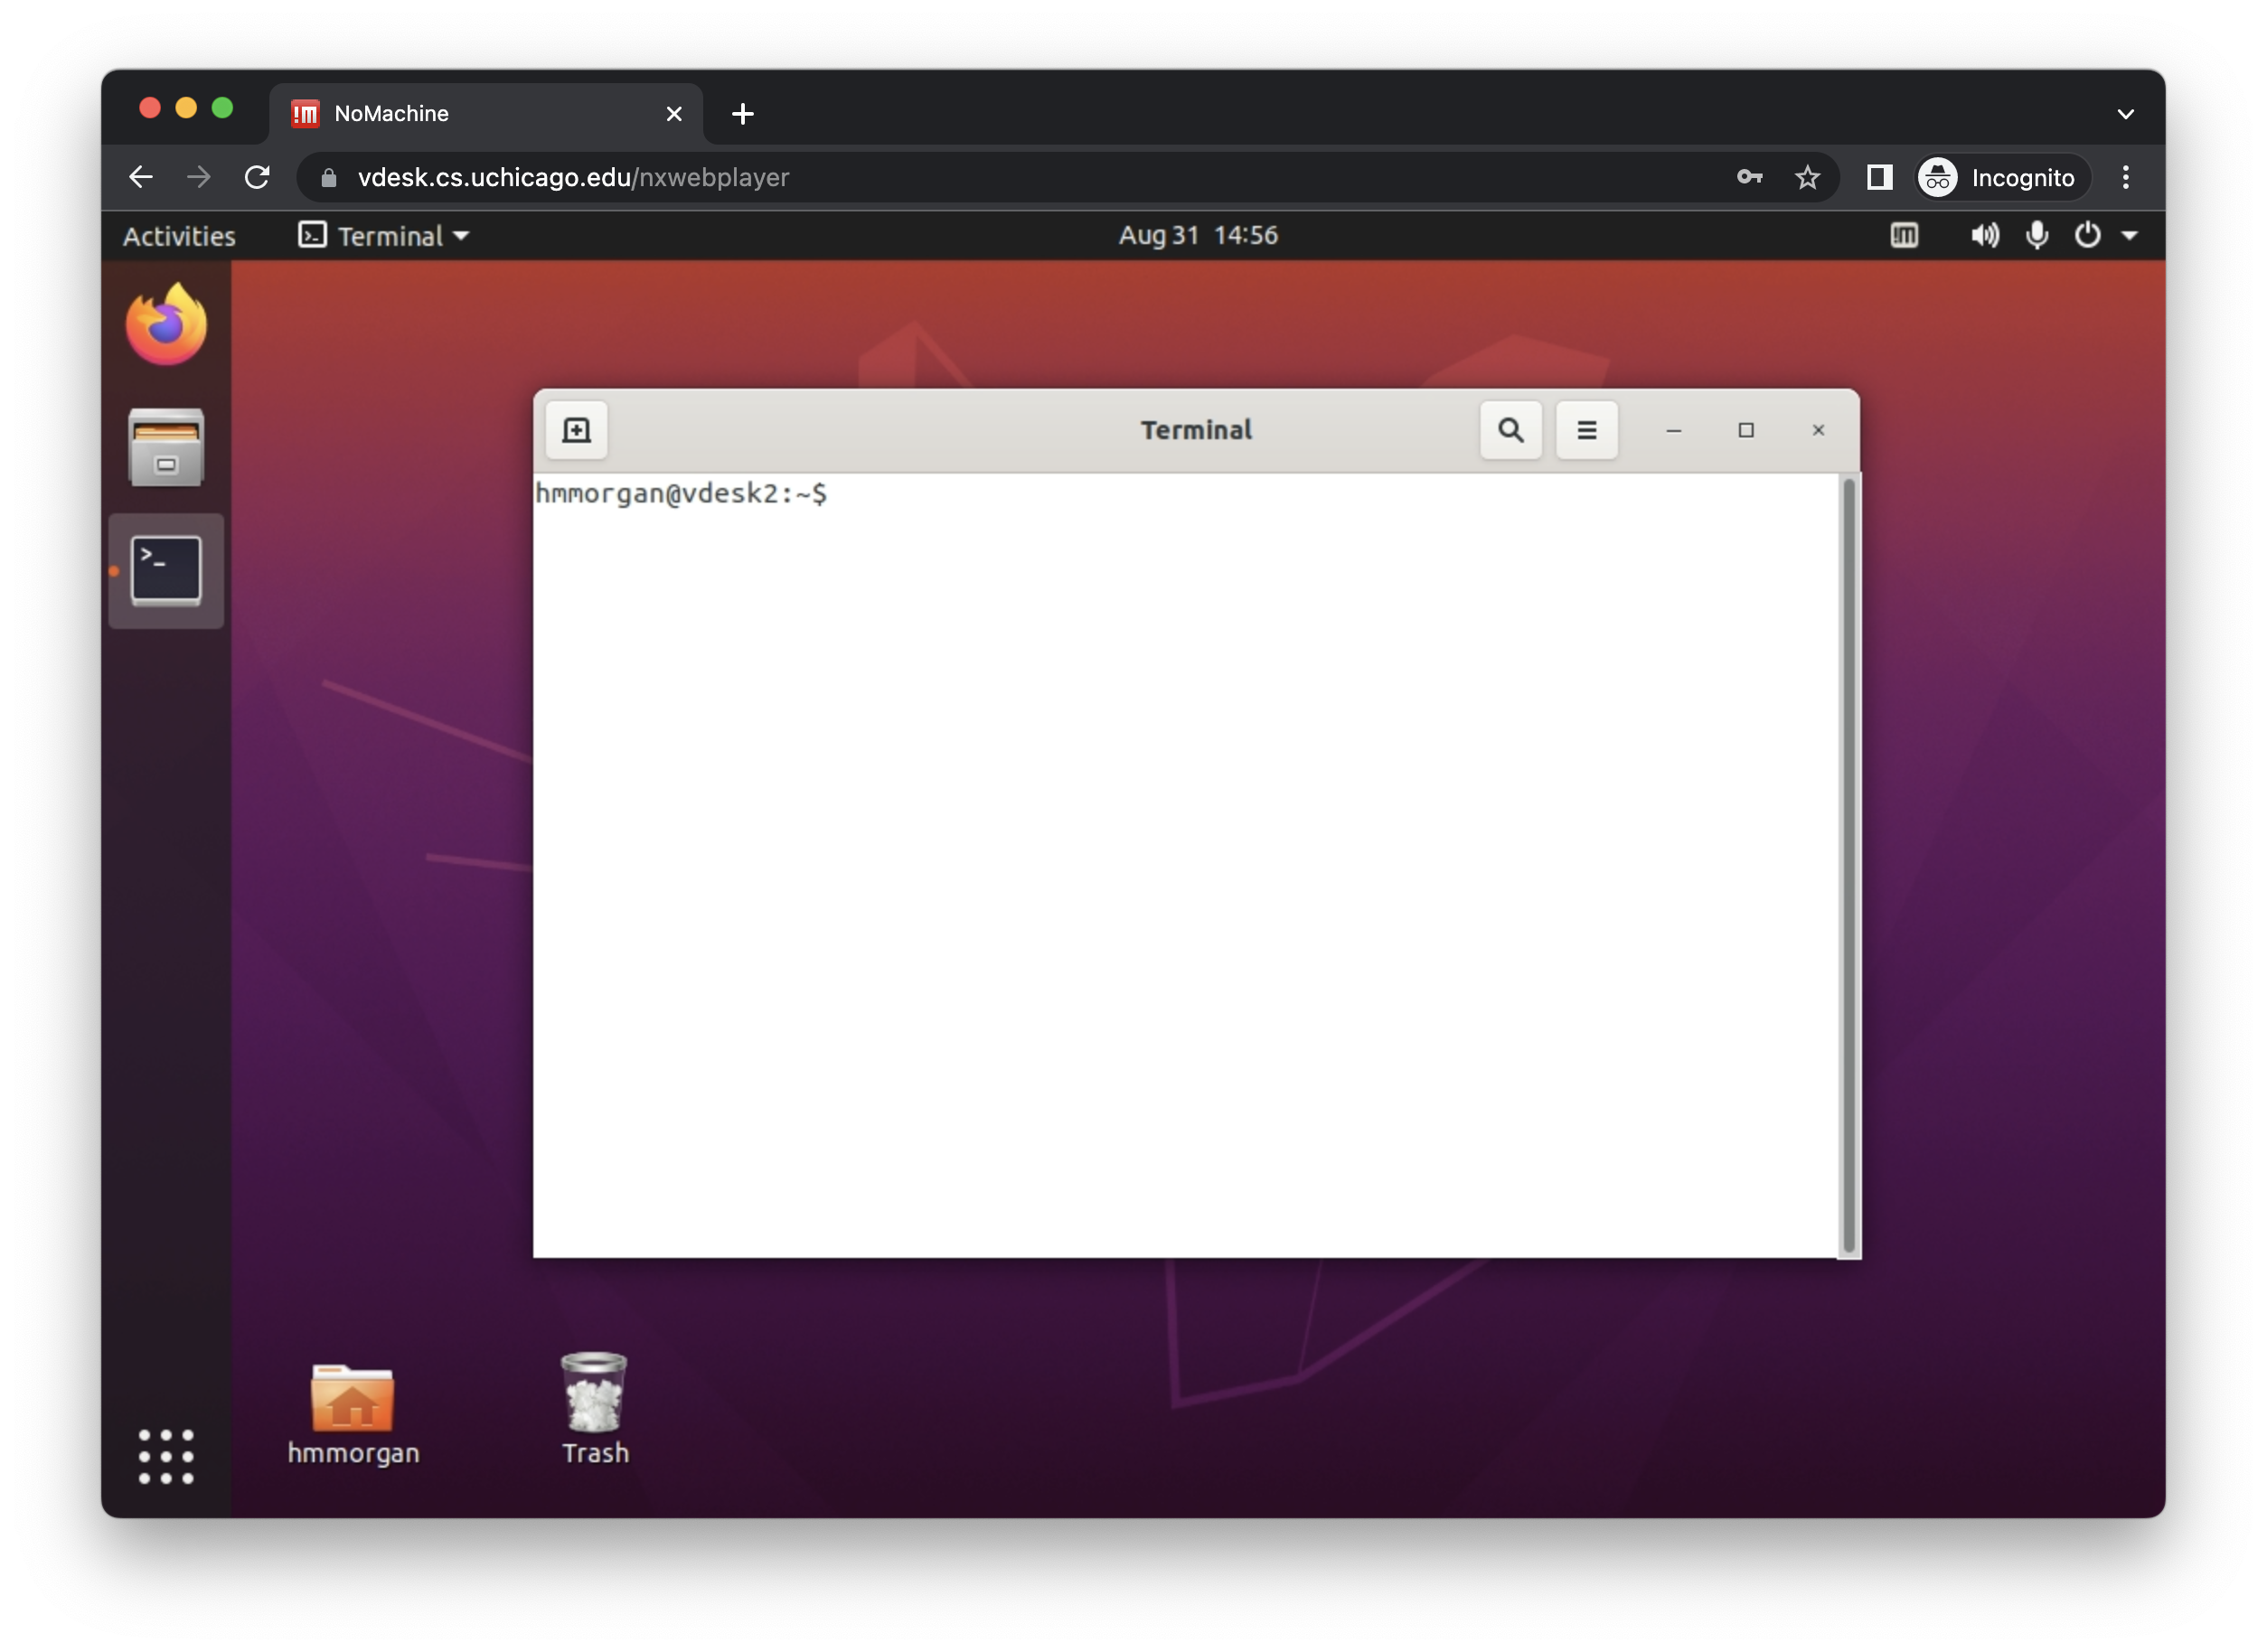Open the Files app in dock
The height and width of the screenshot is (1652, 2267).
pyautogui.click(x=166, y=448)
